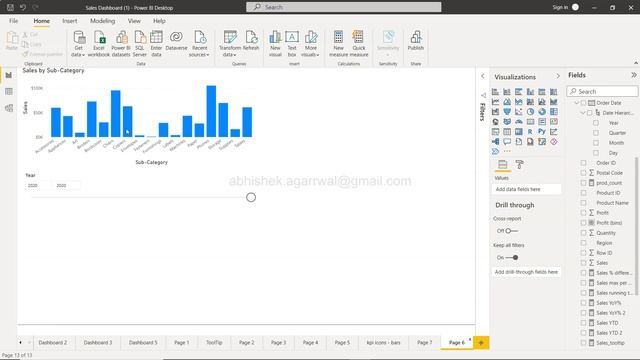640x360 pixels.
Task: Check the Year field checkbox
Action: pyautogui.click(x=596, y=123)
